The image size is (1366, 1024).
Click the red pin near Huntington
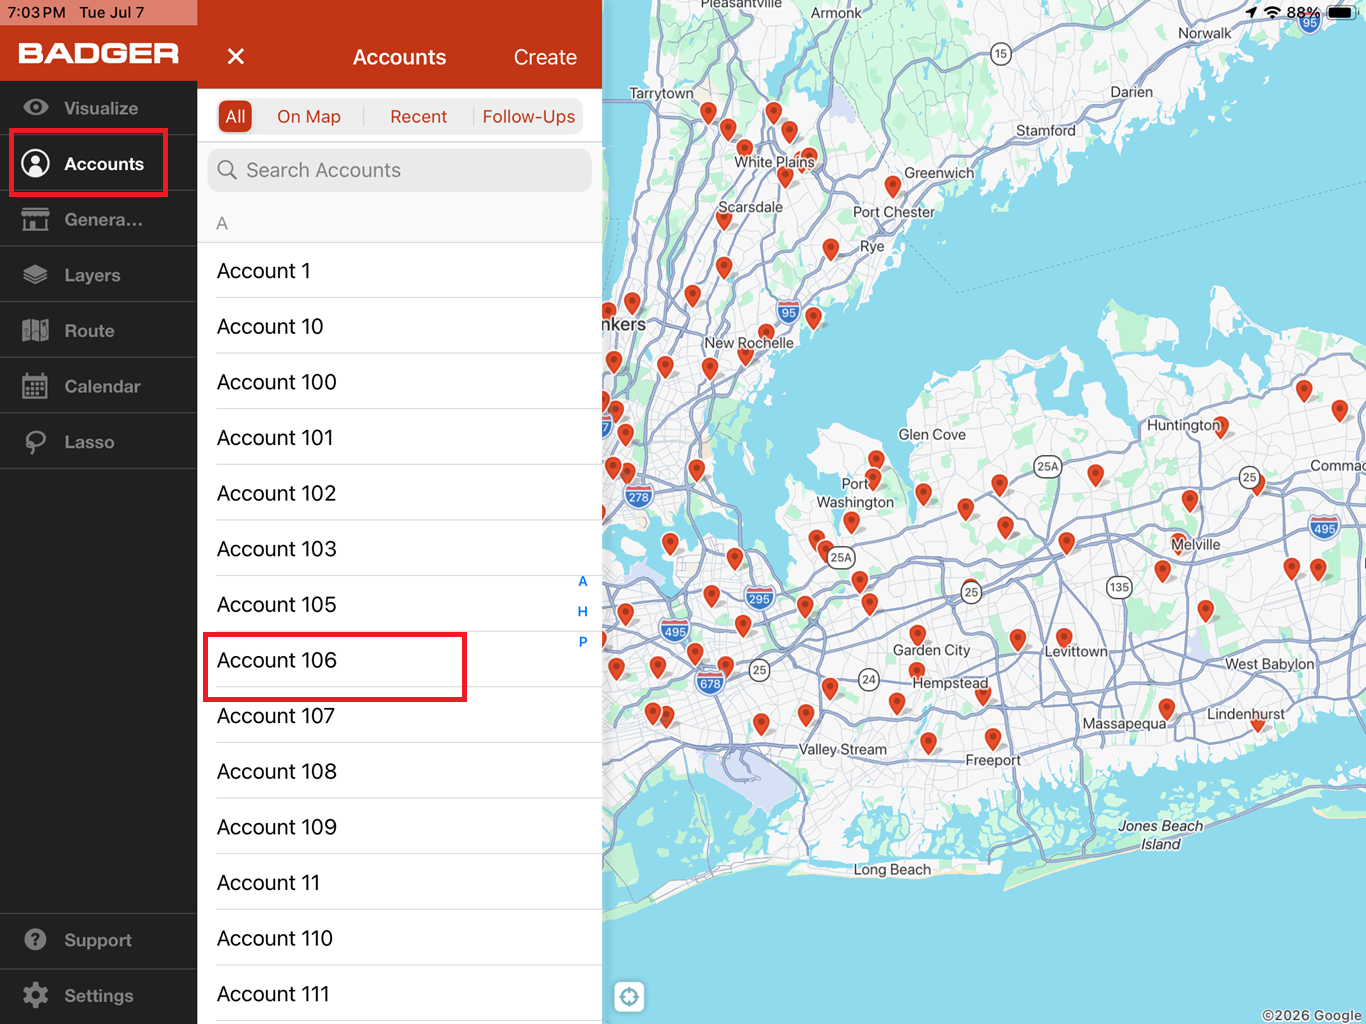[1220, 427]
